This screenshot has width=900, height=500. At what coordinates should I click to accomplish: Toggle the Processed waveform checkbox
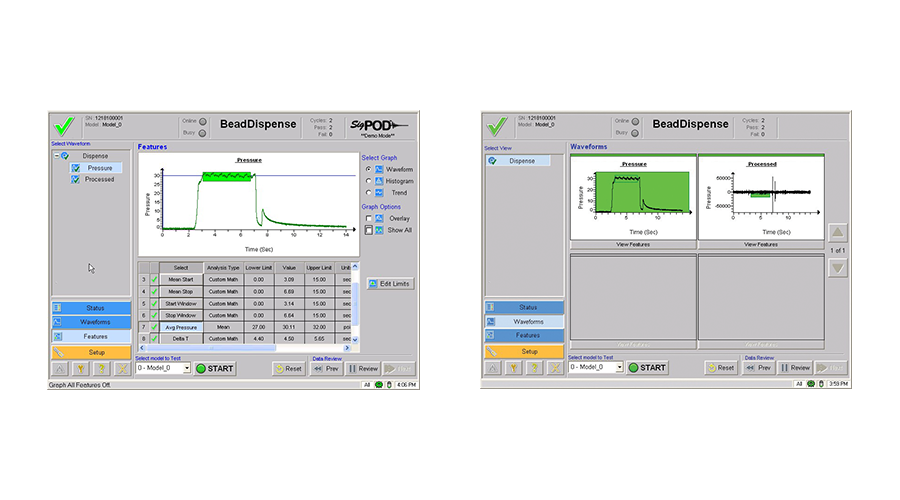(x=76, y=180)
